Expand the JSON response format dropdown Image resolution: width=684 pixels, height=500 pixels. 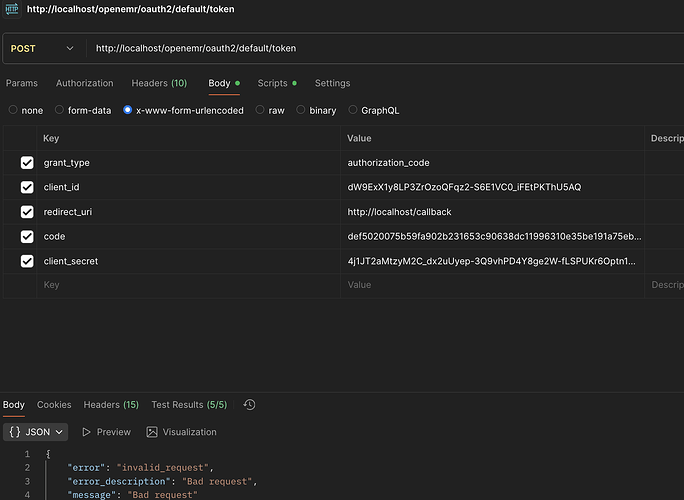pos(36,432)
